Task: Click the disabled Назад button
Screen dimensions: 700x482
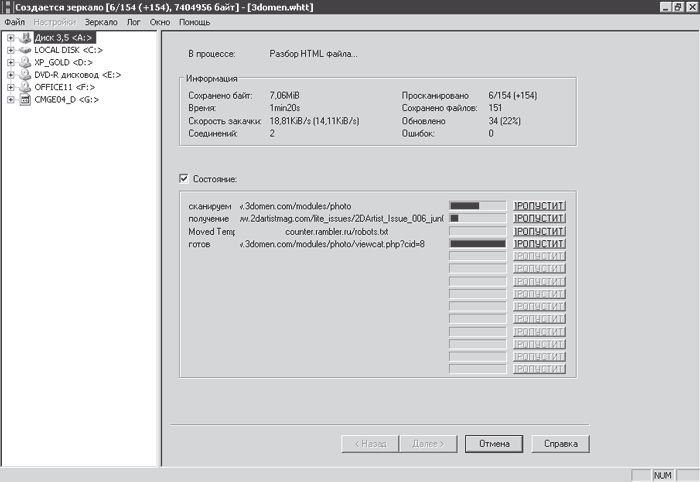Action: tap(370, 444)
